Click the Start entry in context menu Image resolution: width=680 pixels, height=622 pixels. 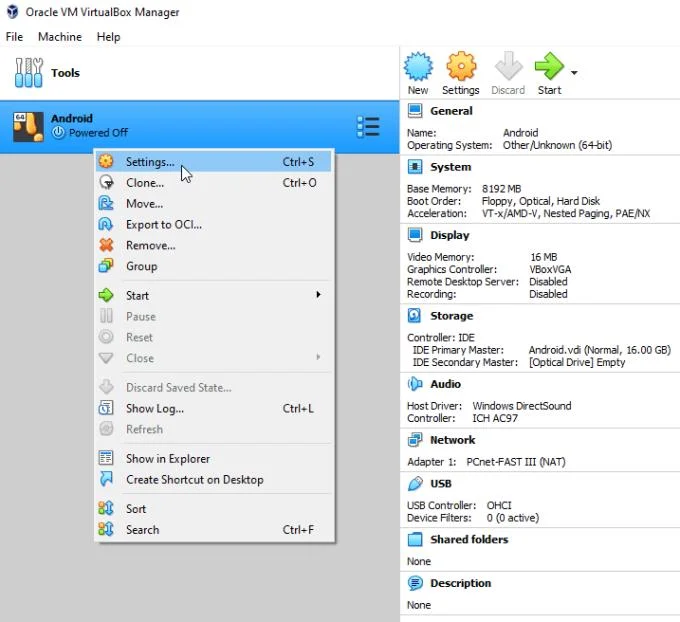[x=214, y=295]
